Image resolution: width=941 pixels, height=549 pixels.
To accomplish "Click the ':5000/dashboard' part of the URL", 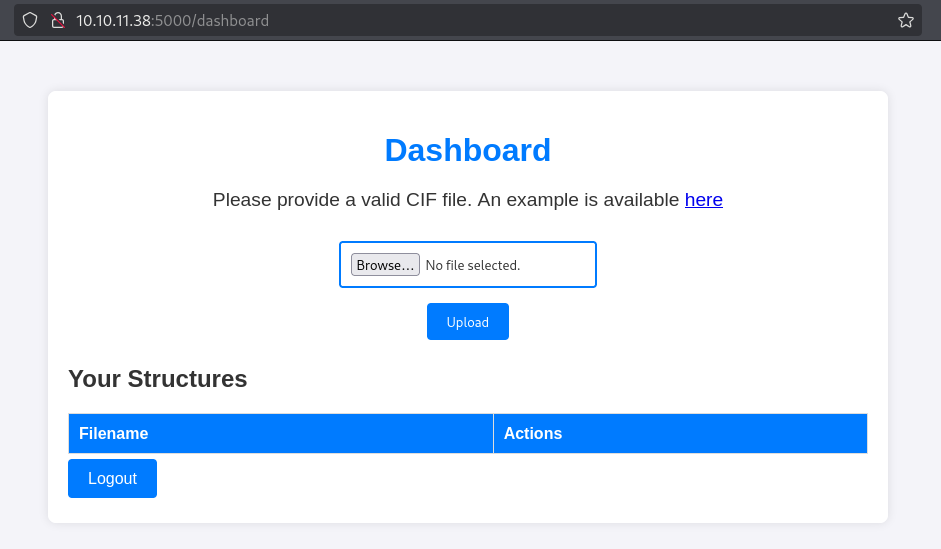I will (x=210, y=20).
